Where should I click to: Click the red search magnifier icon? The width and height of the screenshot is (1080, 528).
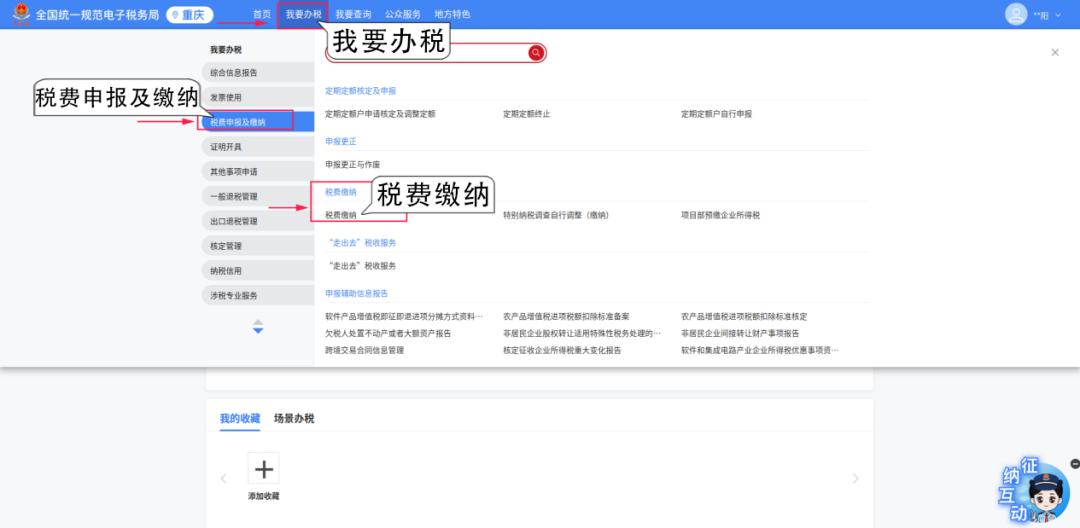tap(536, 53)
